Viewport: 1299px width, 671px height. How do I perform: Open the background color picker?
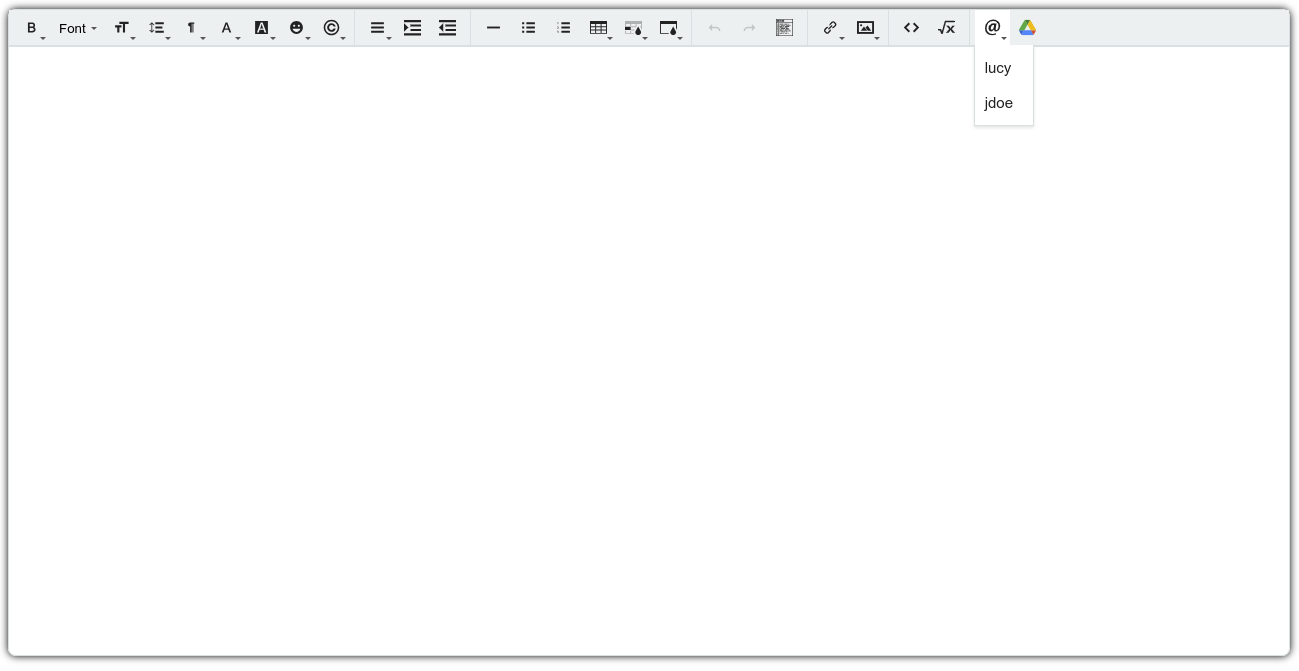point(263,28)
